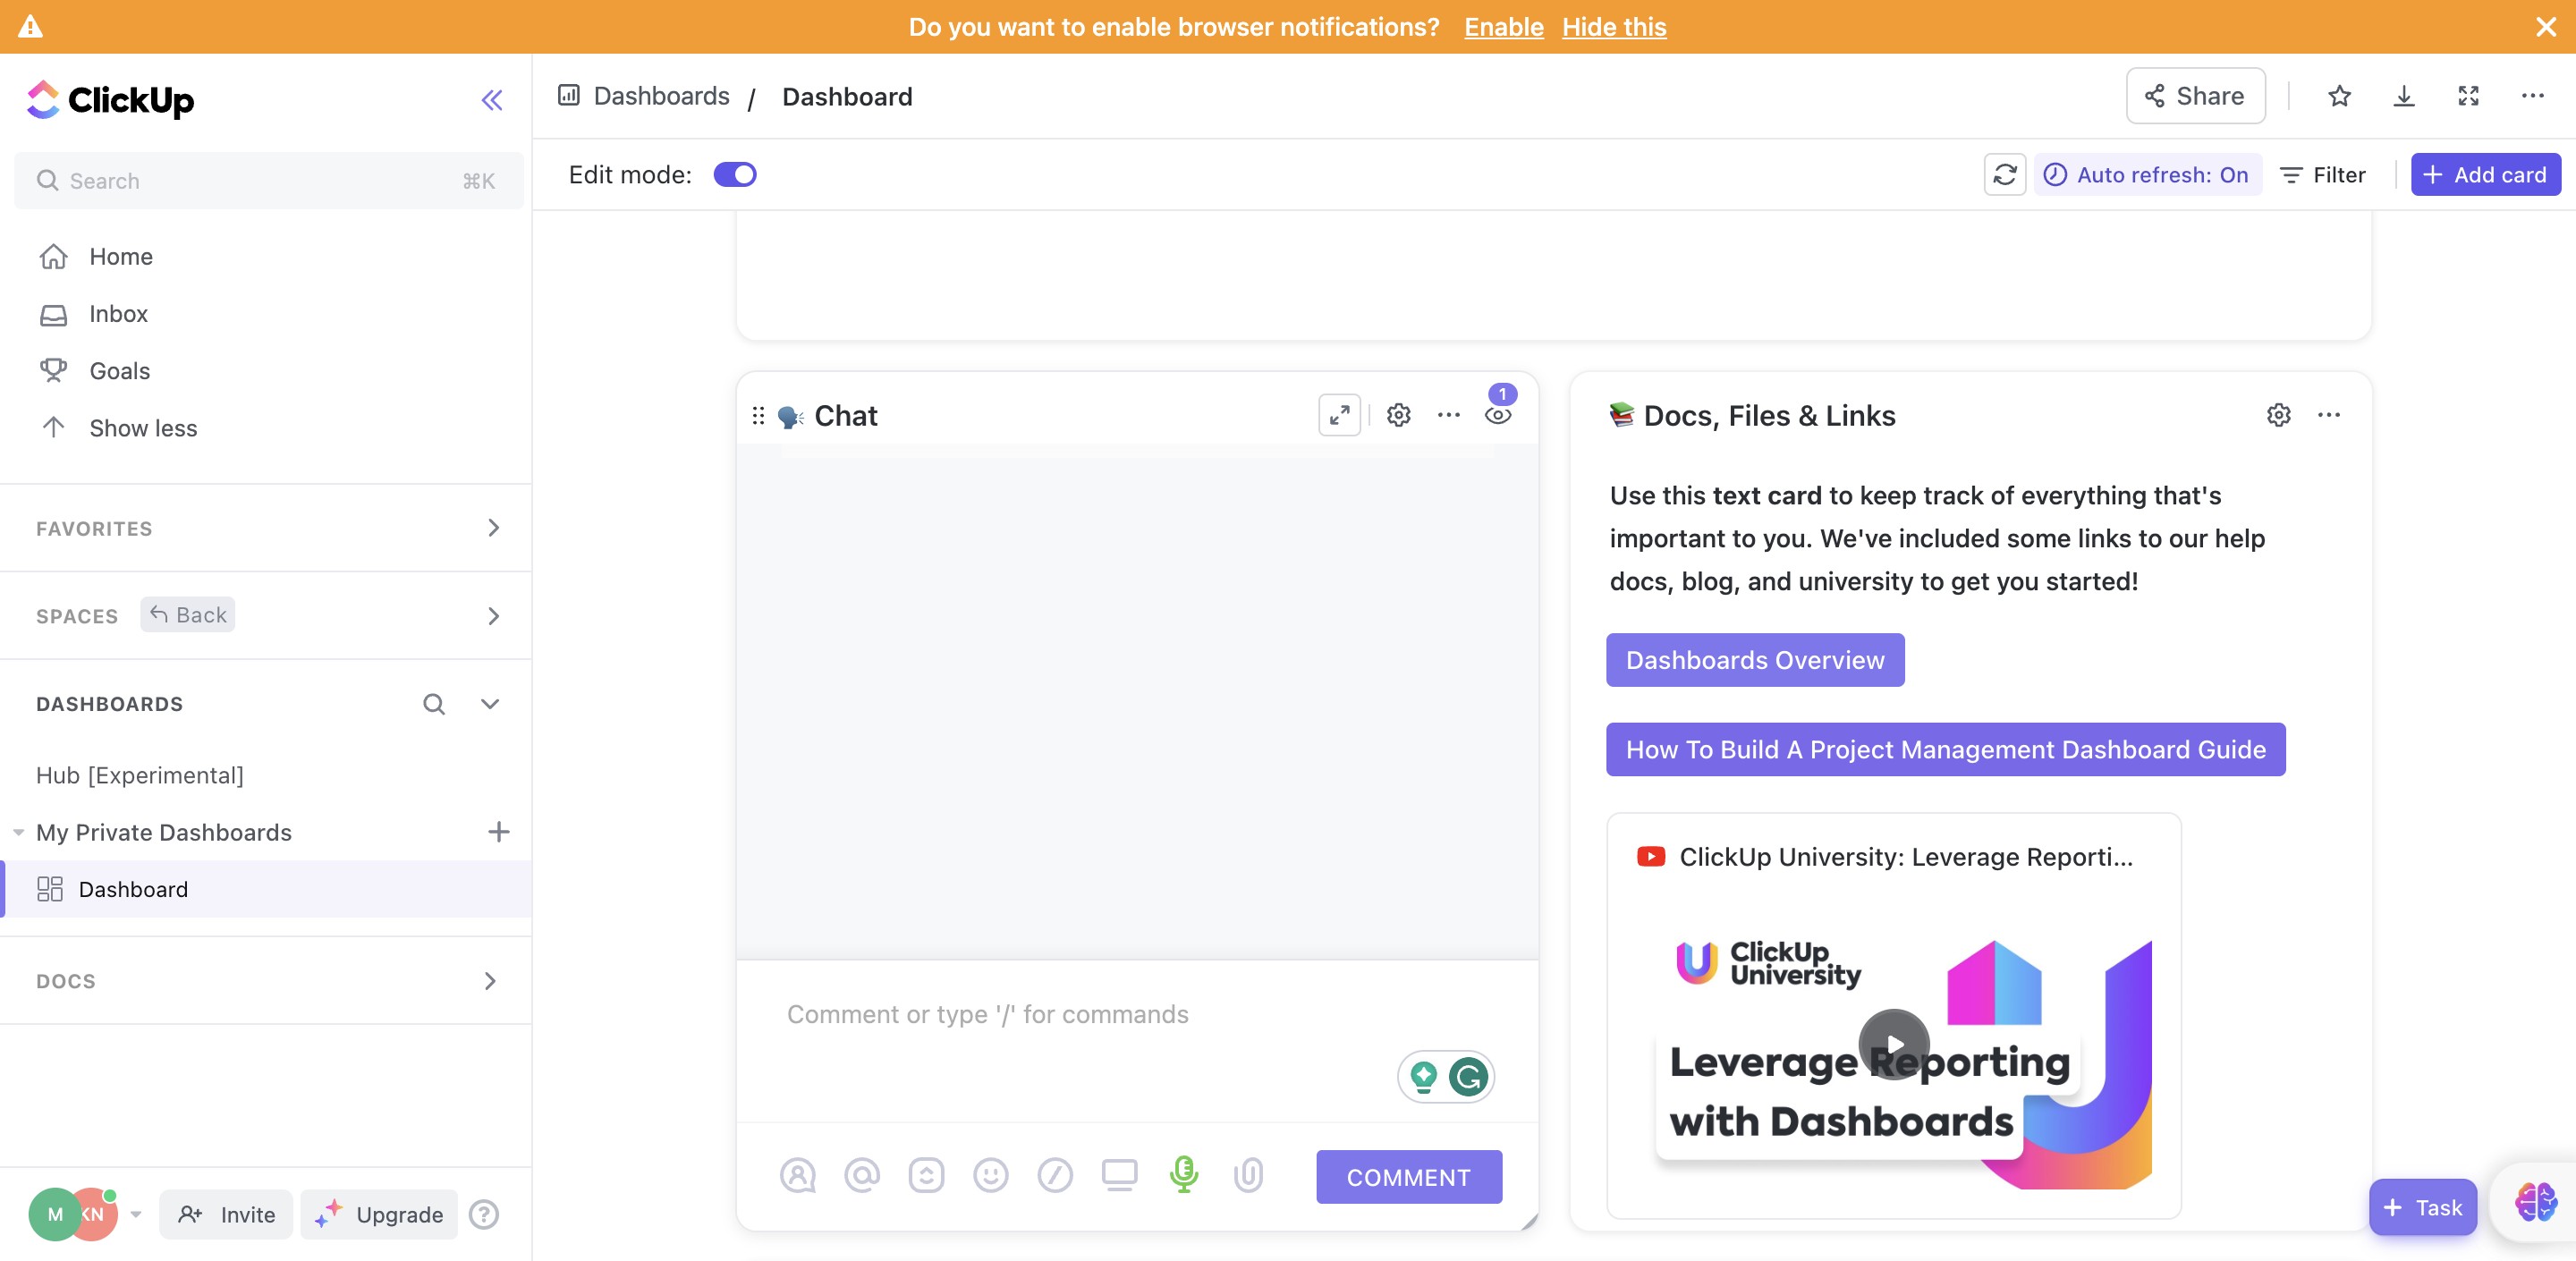Expand the Chat card to fullscreen

click(1339, 415)
